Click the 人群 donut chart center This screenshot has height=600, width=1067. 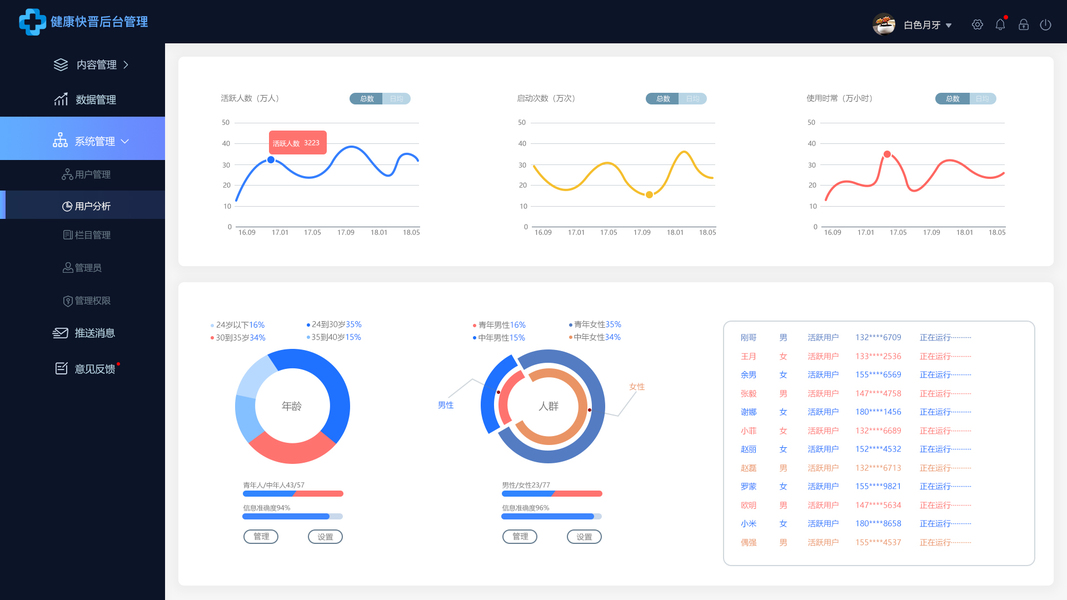(548, 406)
